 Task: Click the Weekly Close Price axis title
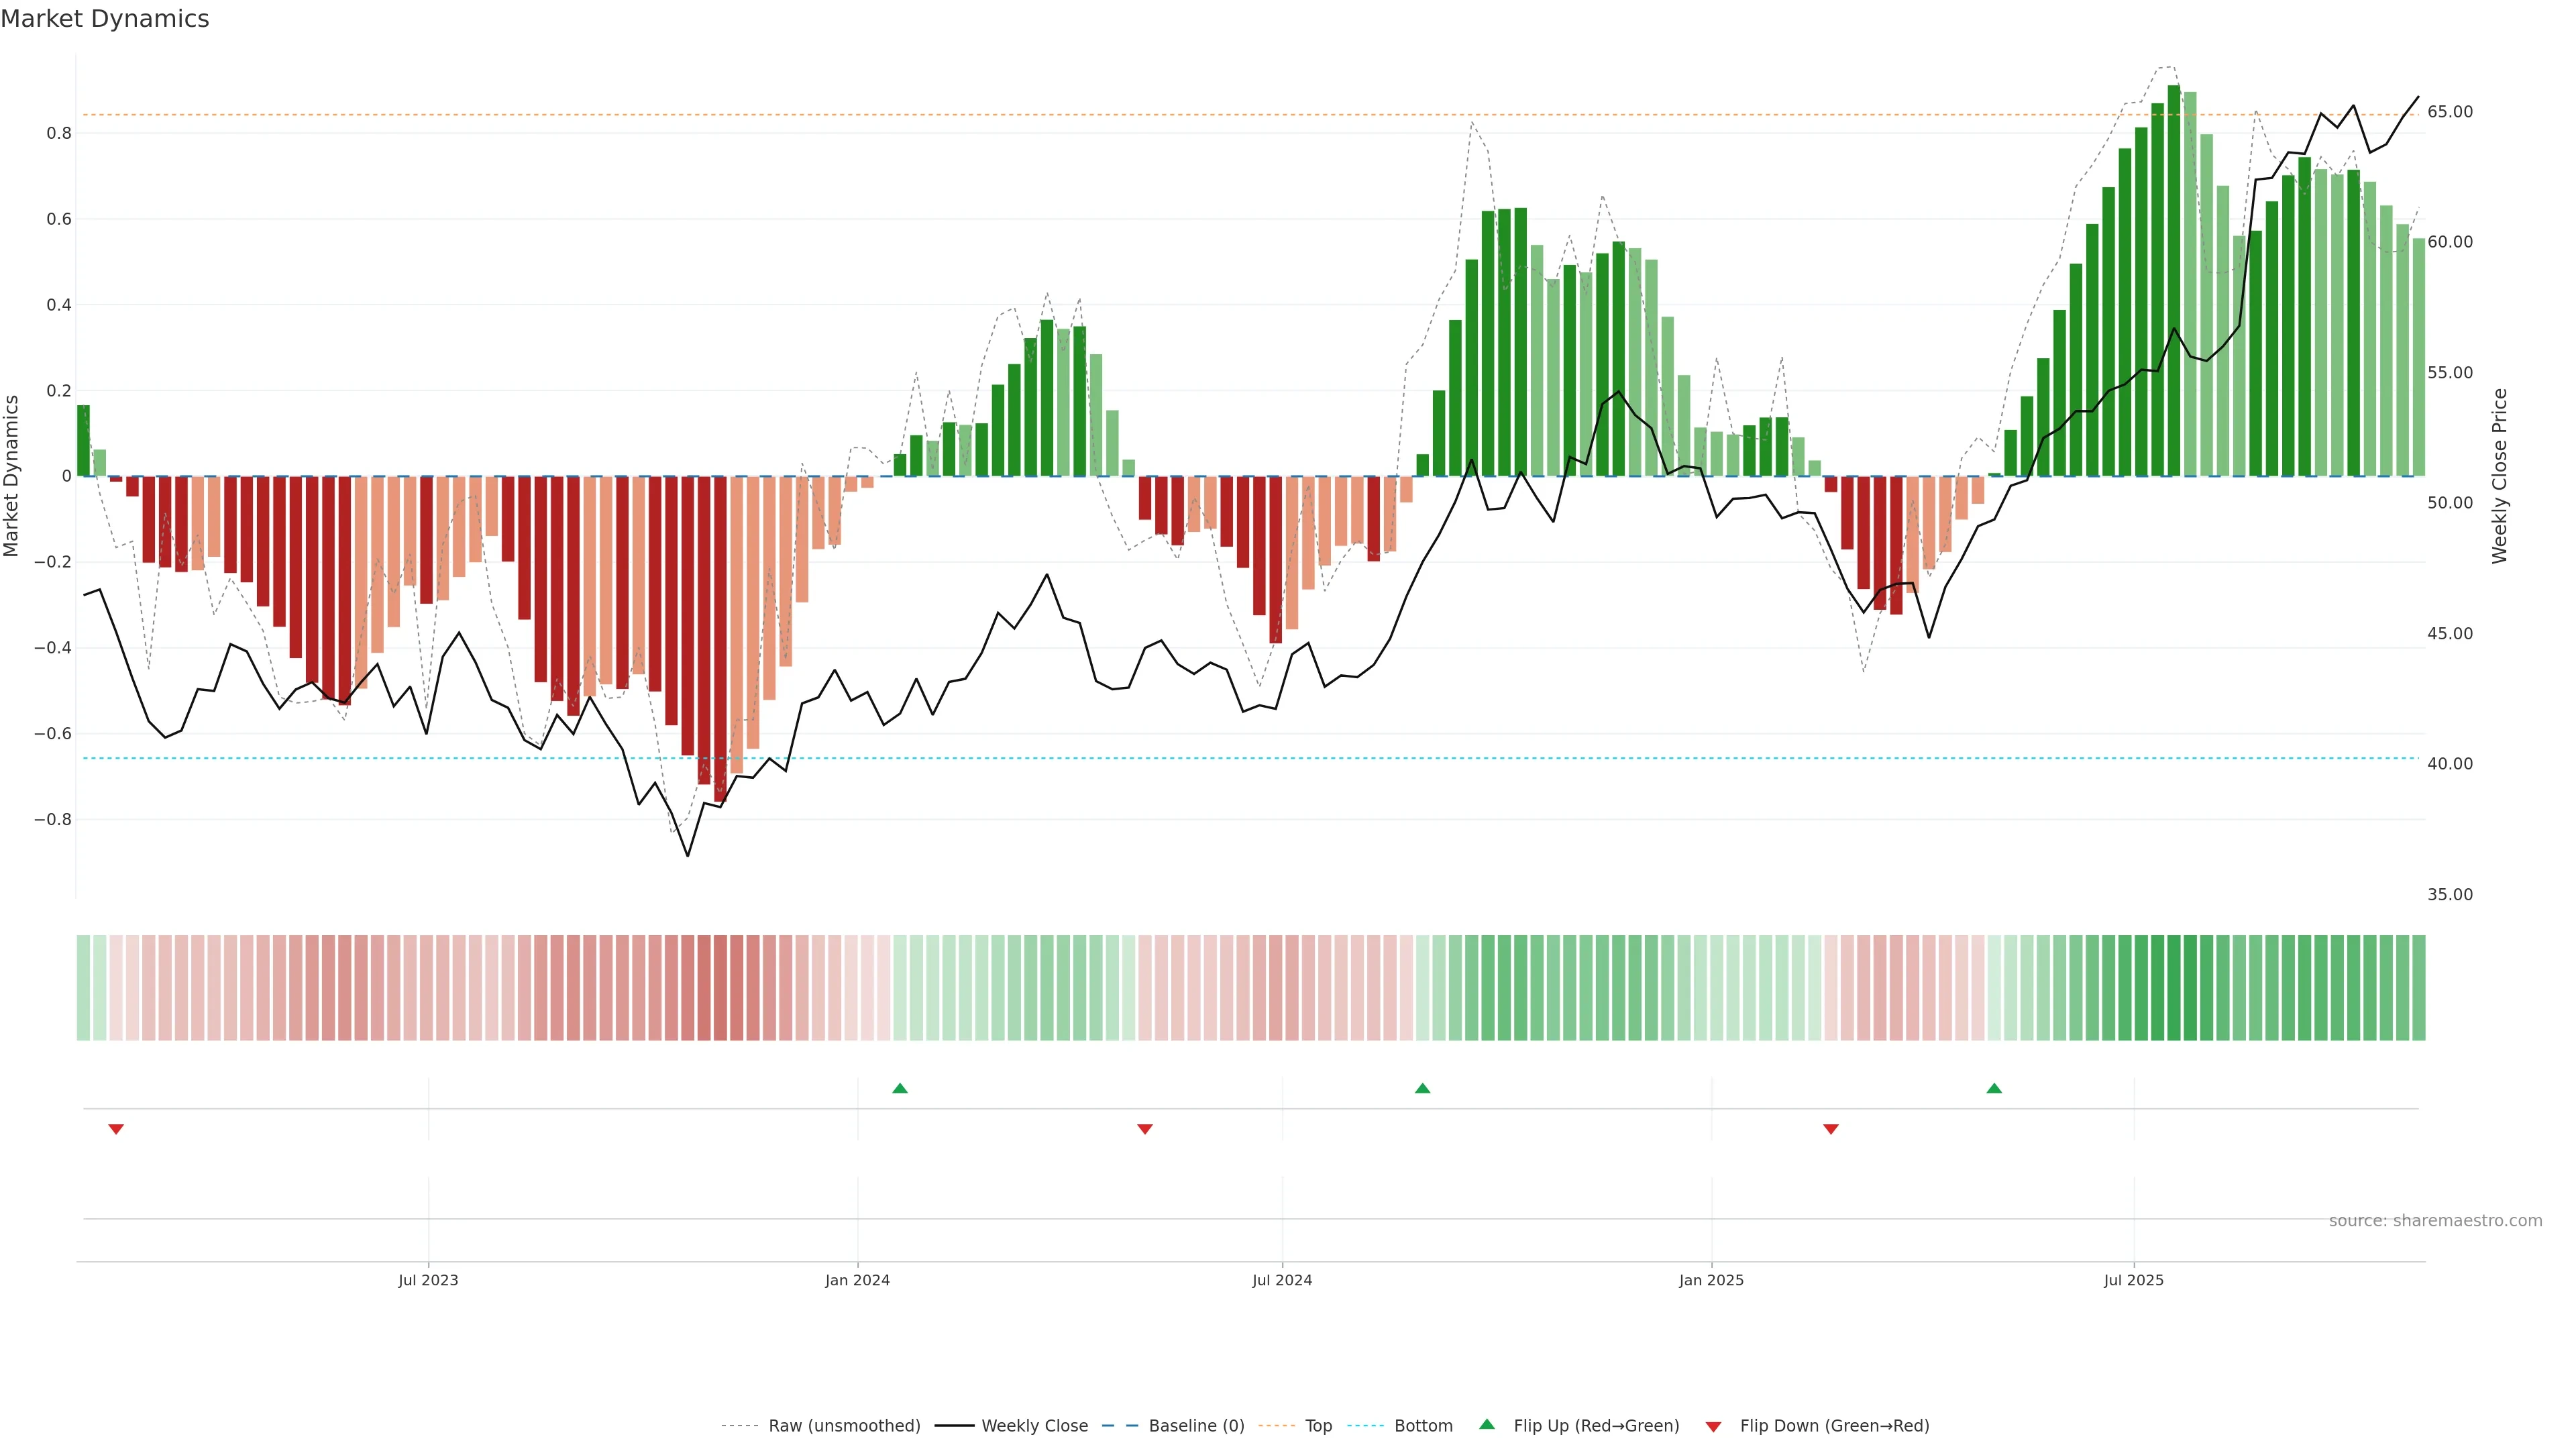coord(2499,476)
